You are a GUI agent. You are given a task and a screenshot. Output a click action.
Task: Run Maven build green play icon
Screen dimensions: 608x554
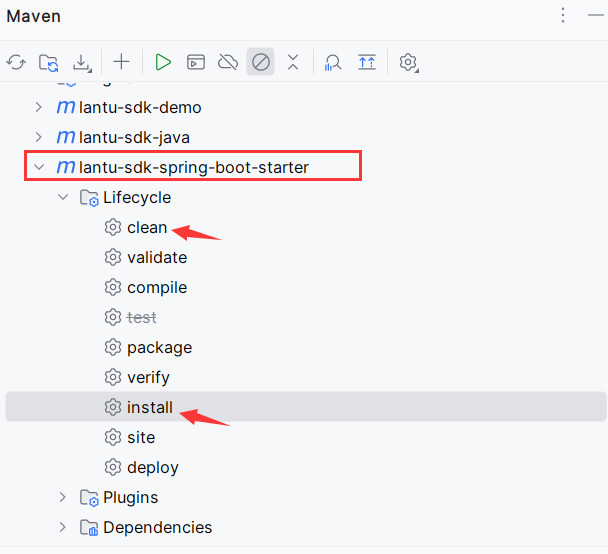tap(163, 62)
